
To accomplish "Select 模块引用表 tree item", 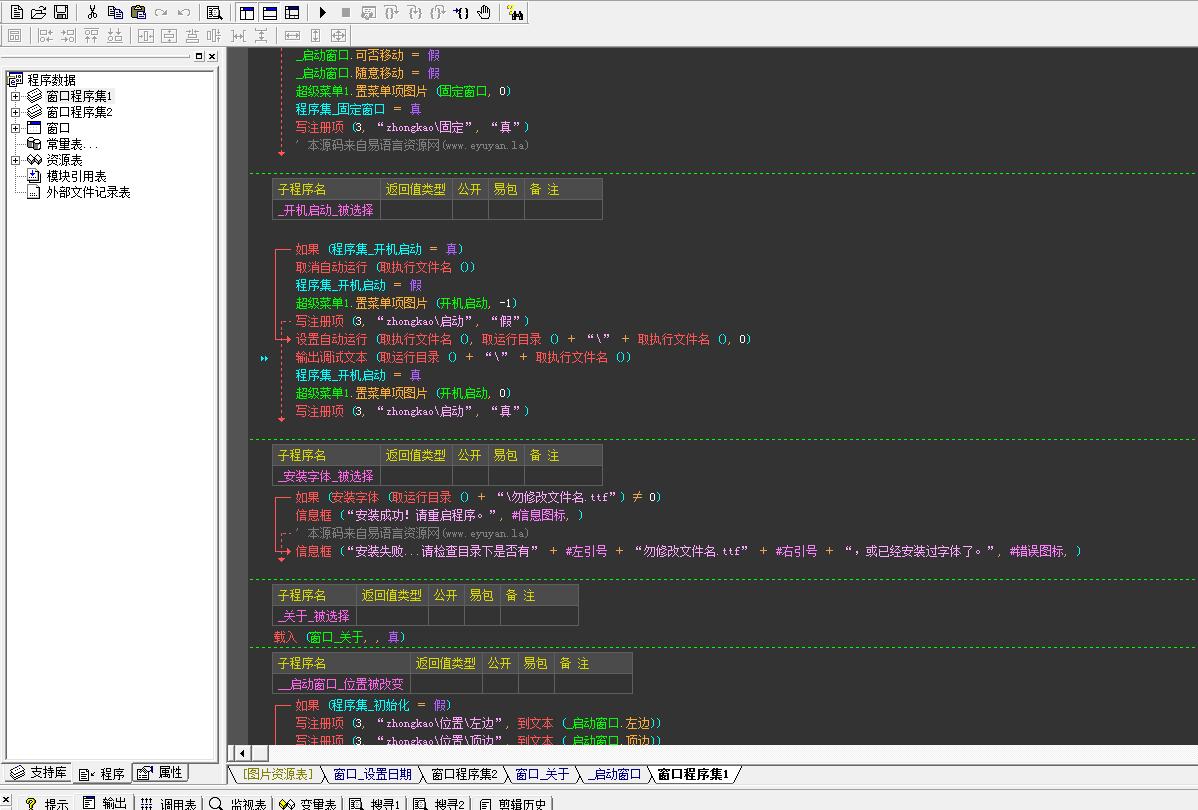I will 76,177.
